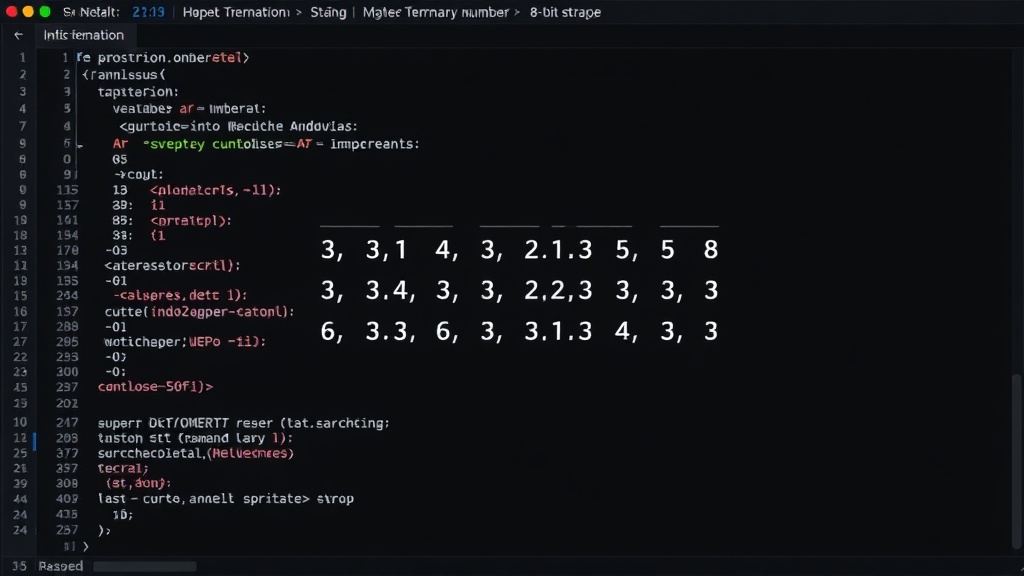Image resolution: width=1024 pixels, height=576 pixels.
Task: Select the 8-bit strape breadcrumb
Action: 566,12
